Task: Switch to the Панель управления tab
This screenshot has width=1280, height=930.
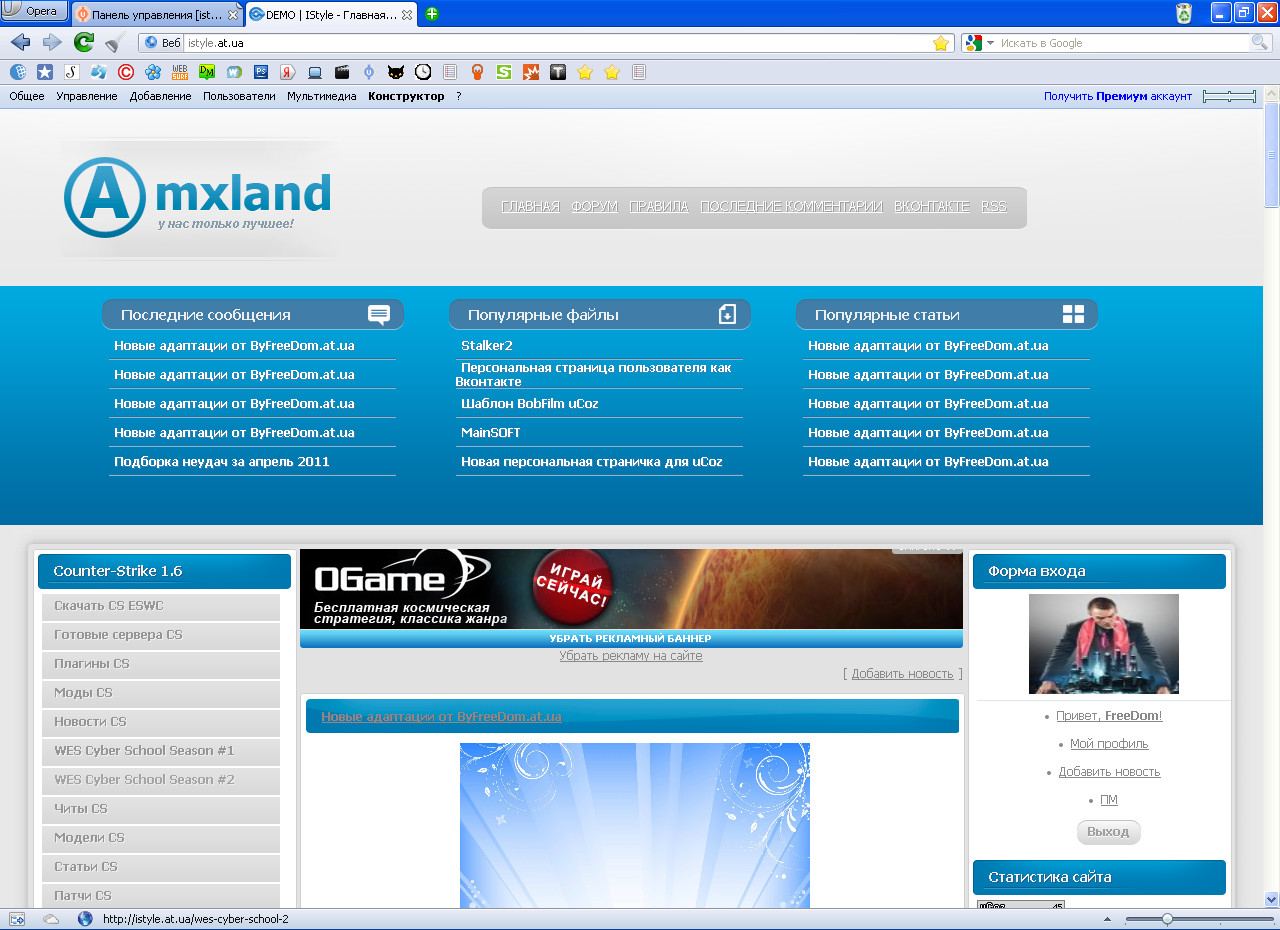Action: click(x=157, y=15)
